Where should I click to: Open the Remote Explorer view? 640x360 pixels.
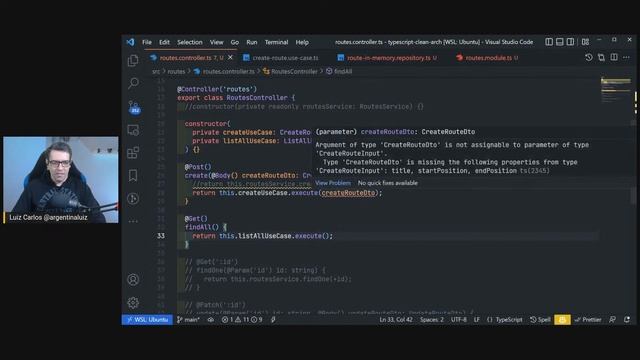[x=133, y=130]
